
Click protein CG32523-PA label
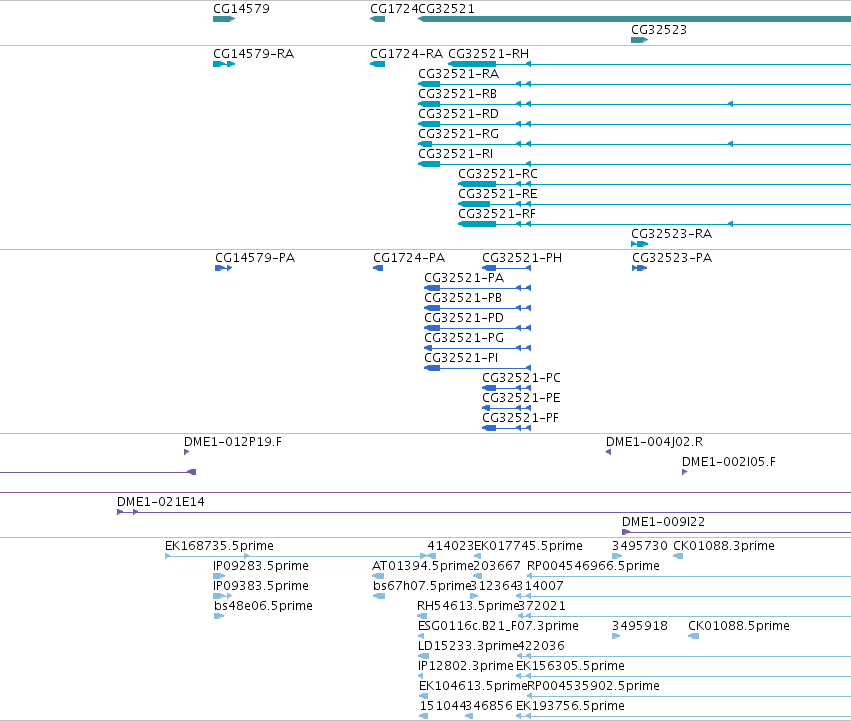point(672,258)
